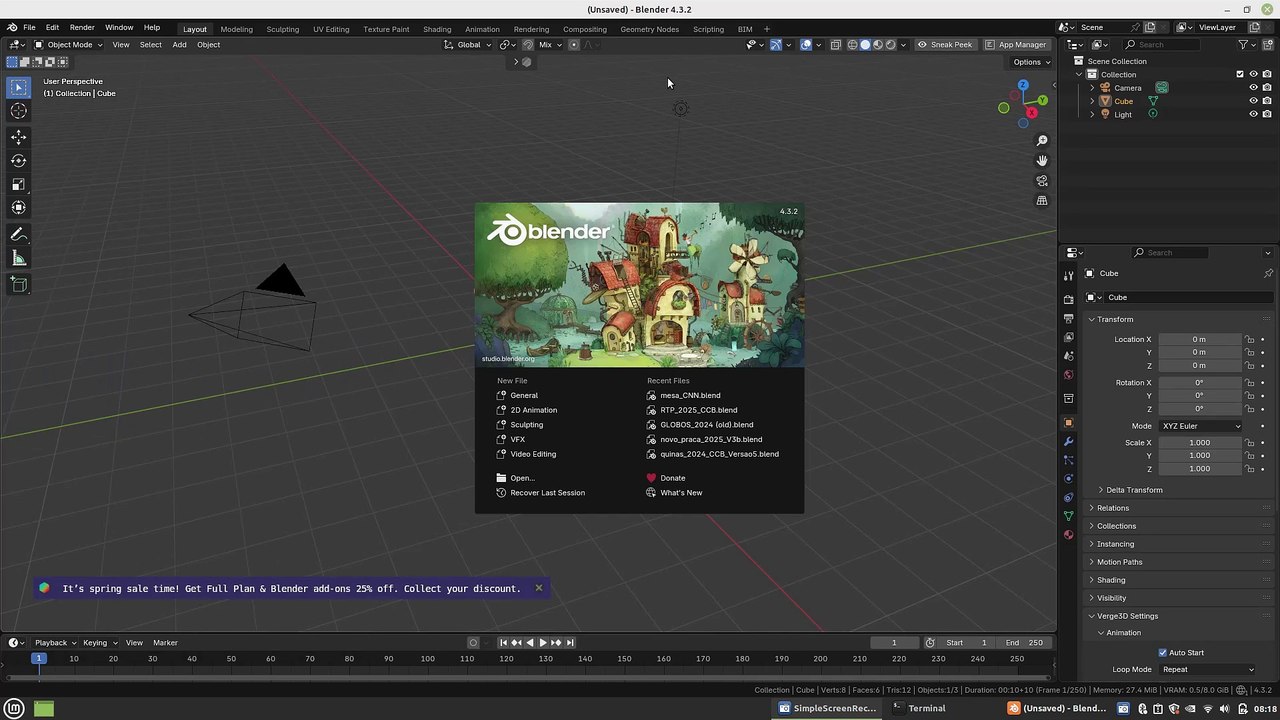
Task: Switch to the Geometry Nodes workspace tab
Action: click(649, 29)
